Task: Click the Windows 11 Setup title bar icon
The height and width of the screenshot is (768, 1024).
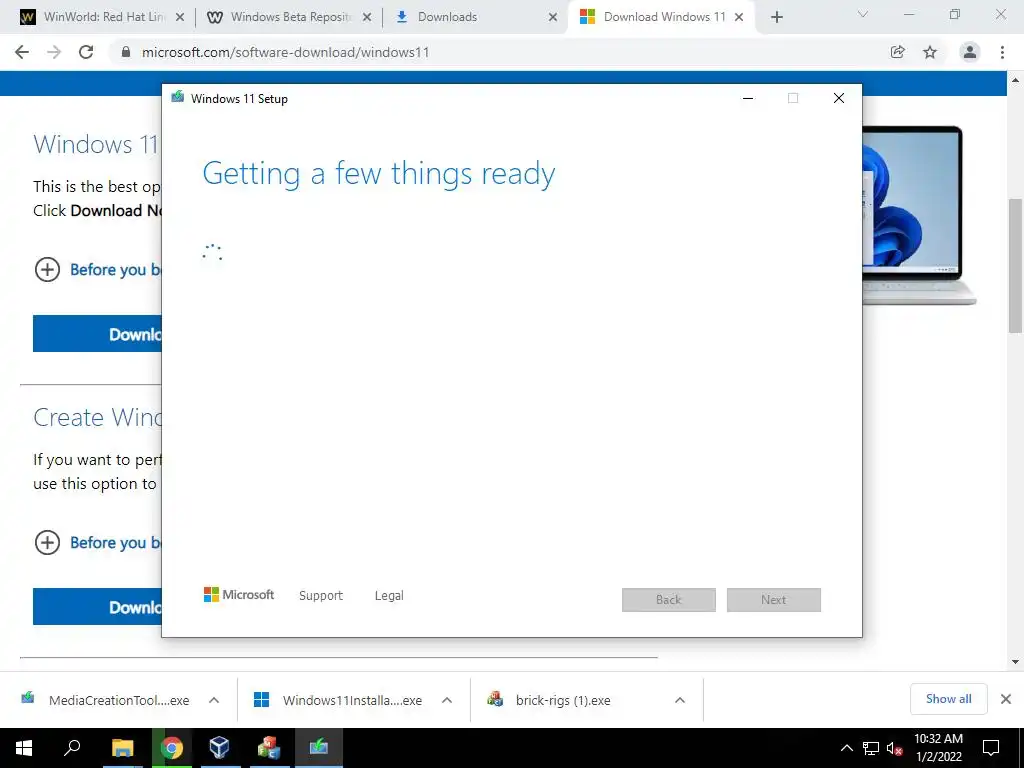Action: pyautogui.click(x=178, y=97)
